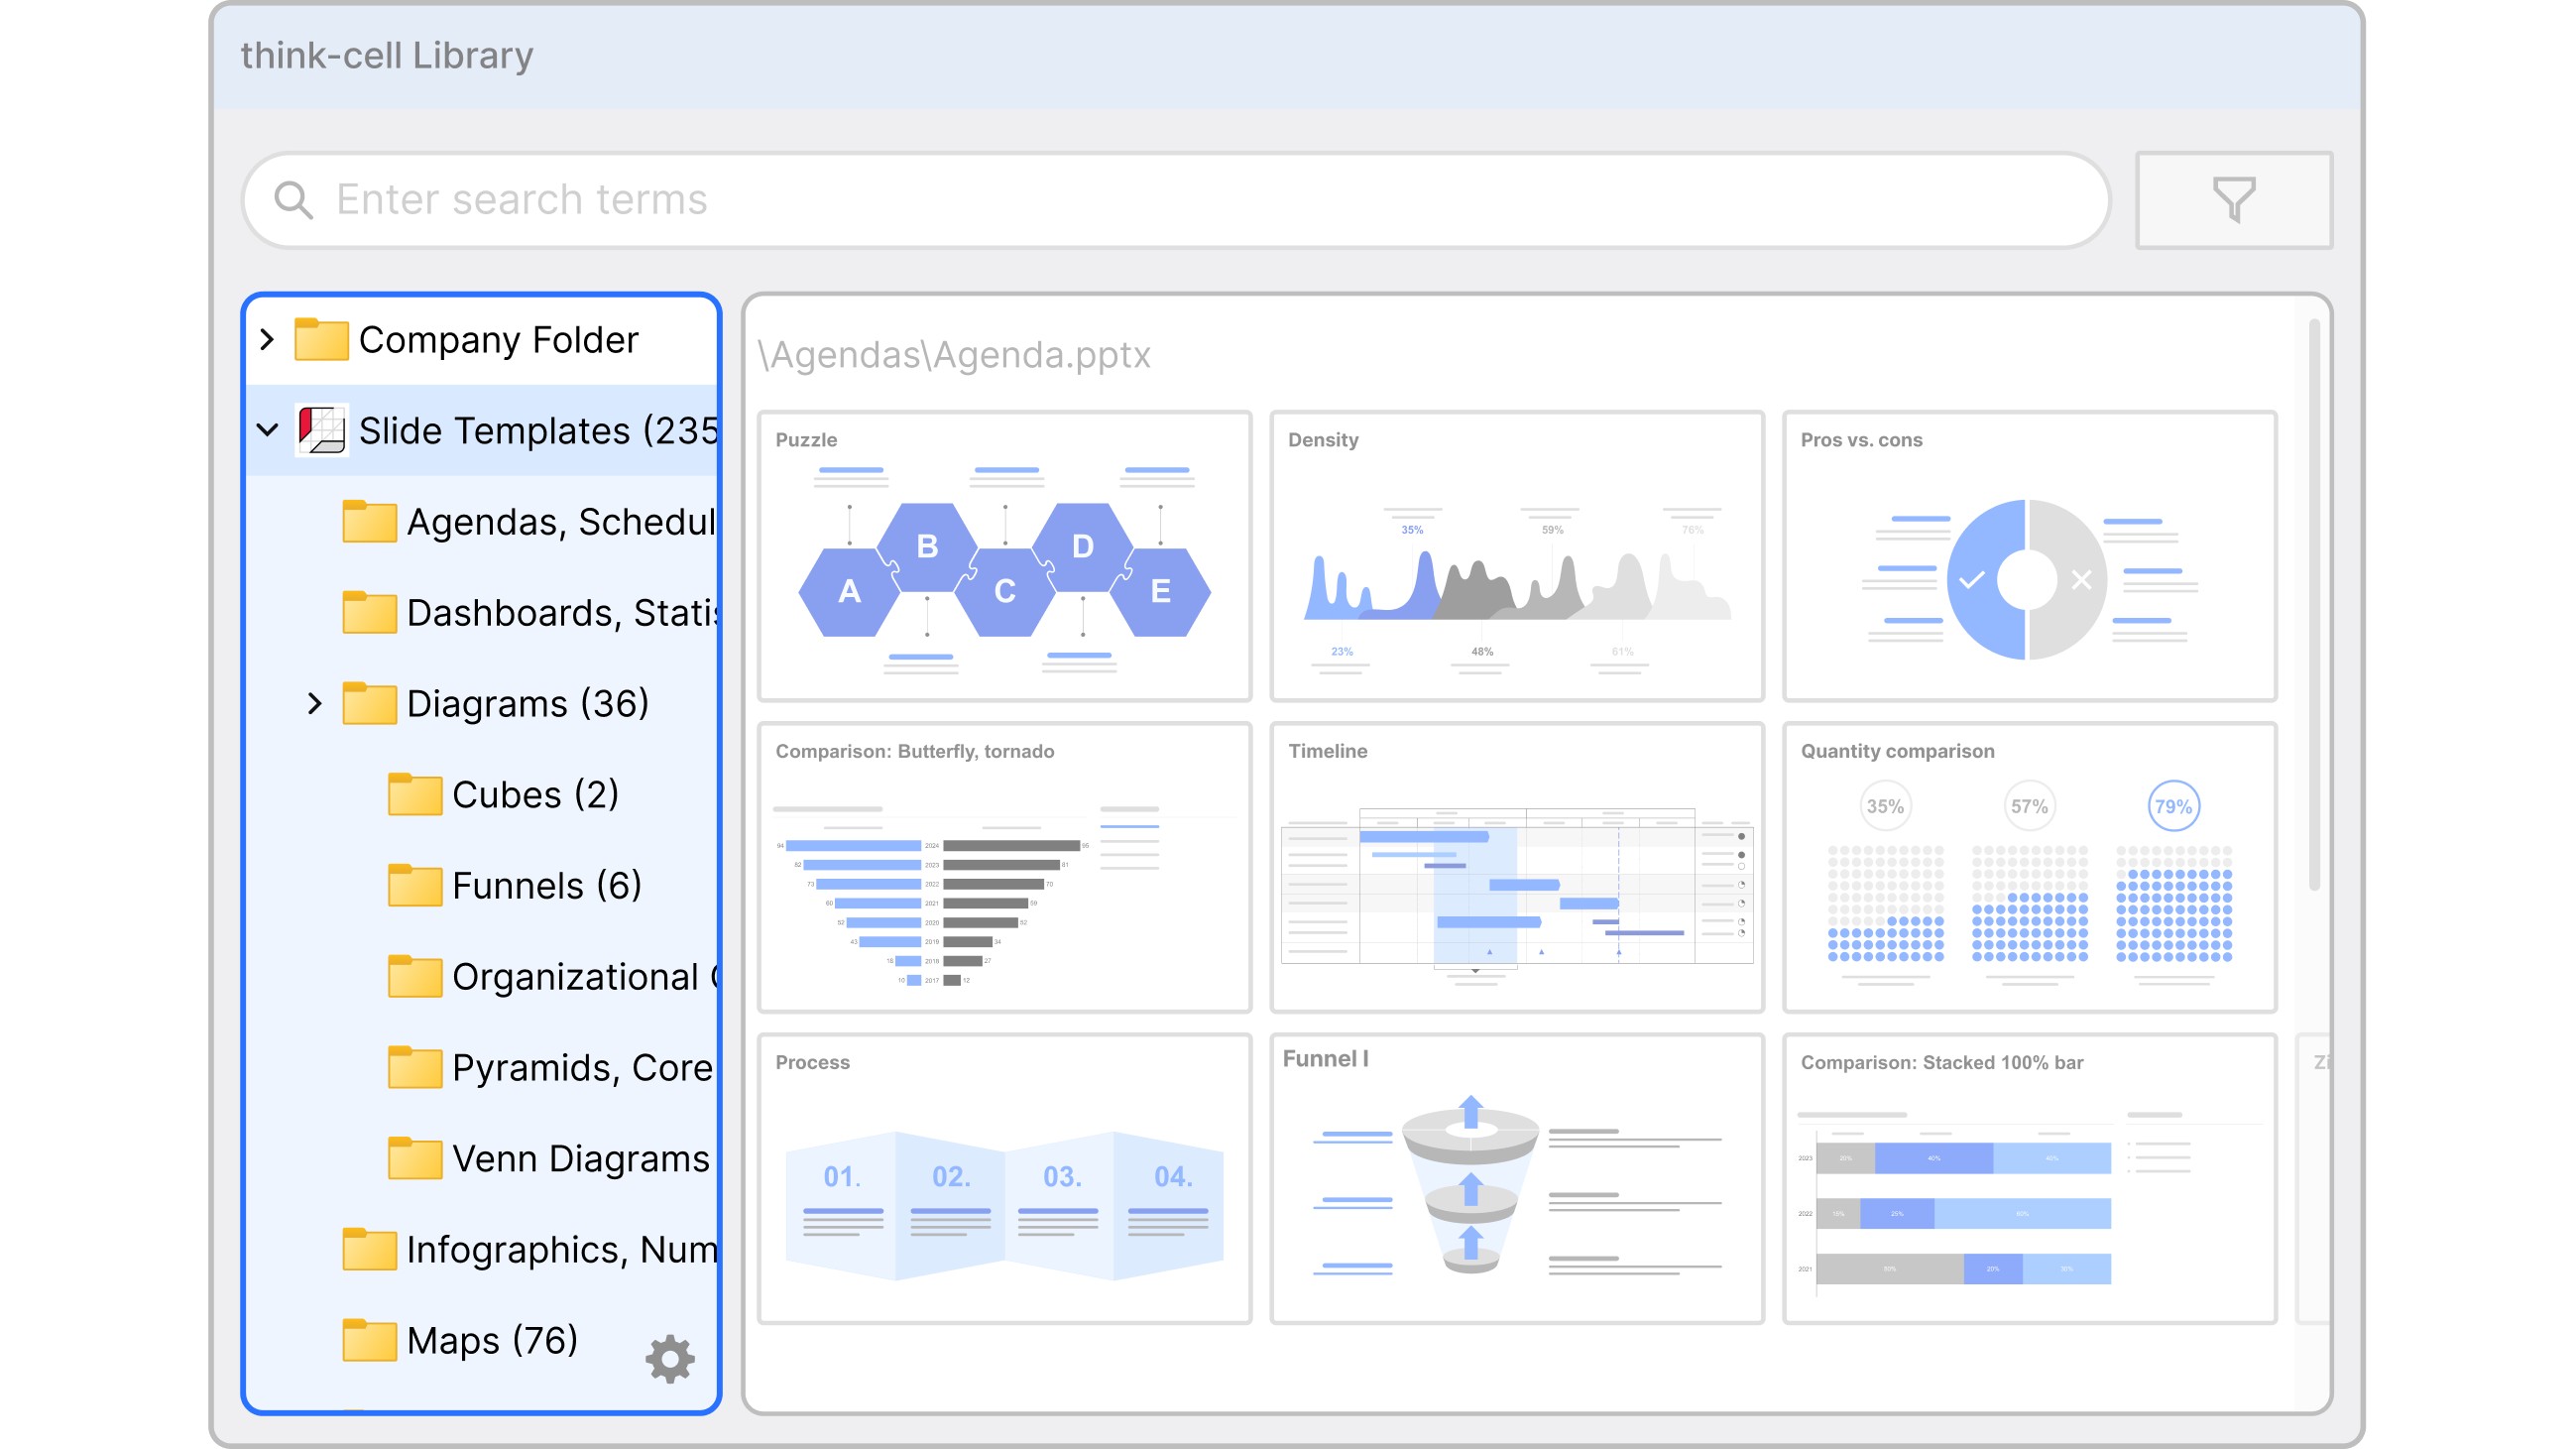This screenshot has height=1449, width=2576.
Task: Click the search magnifier icon
Action: pyautogui.click(x=293, y=200)
